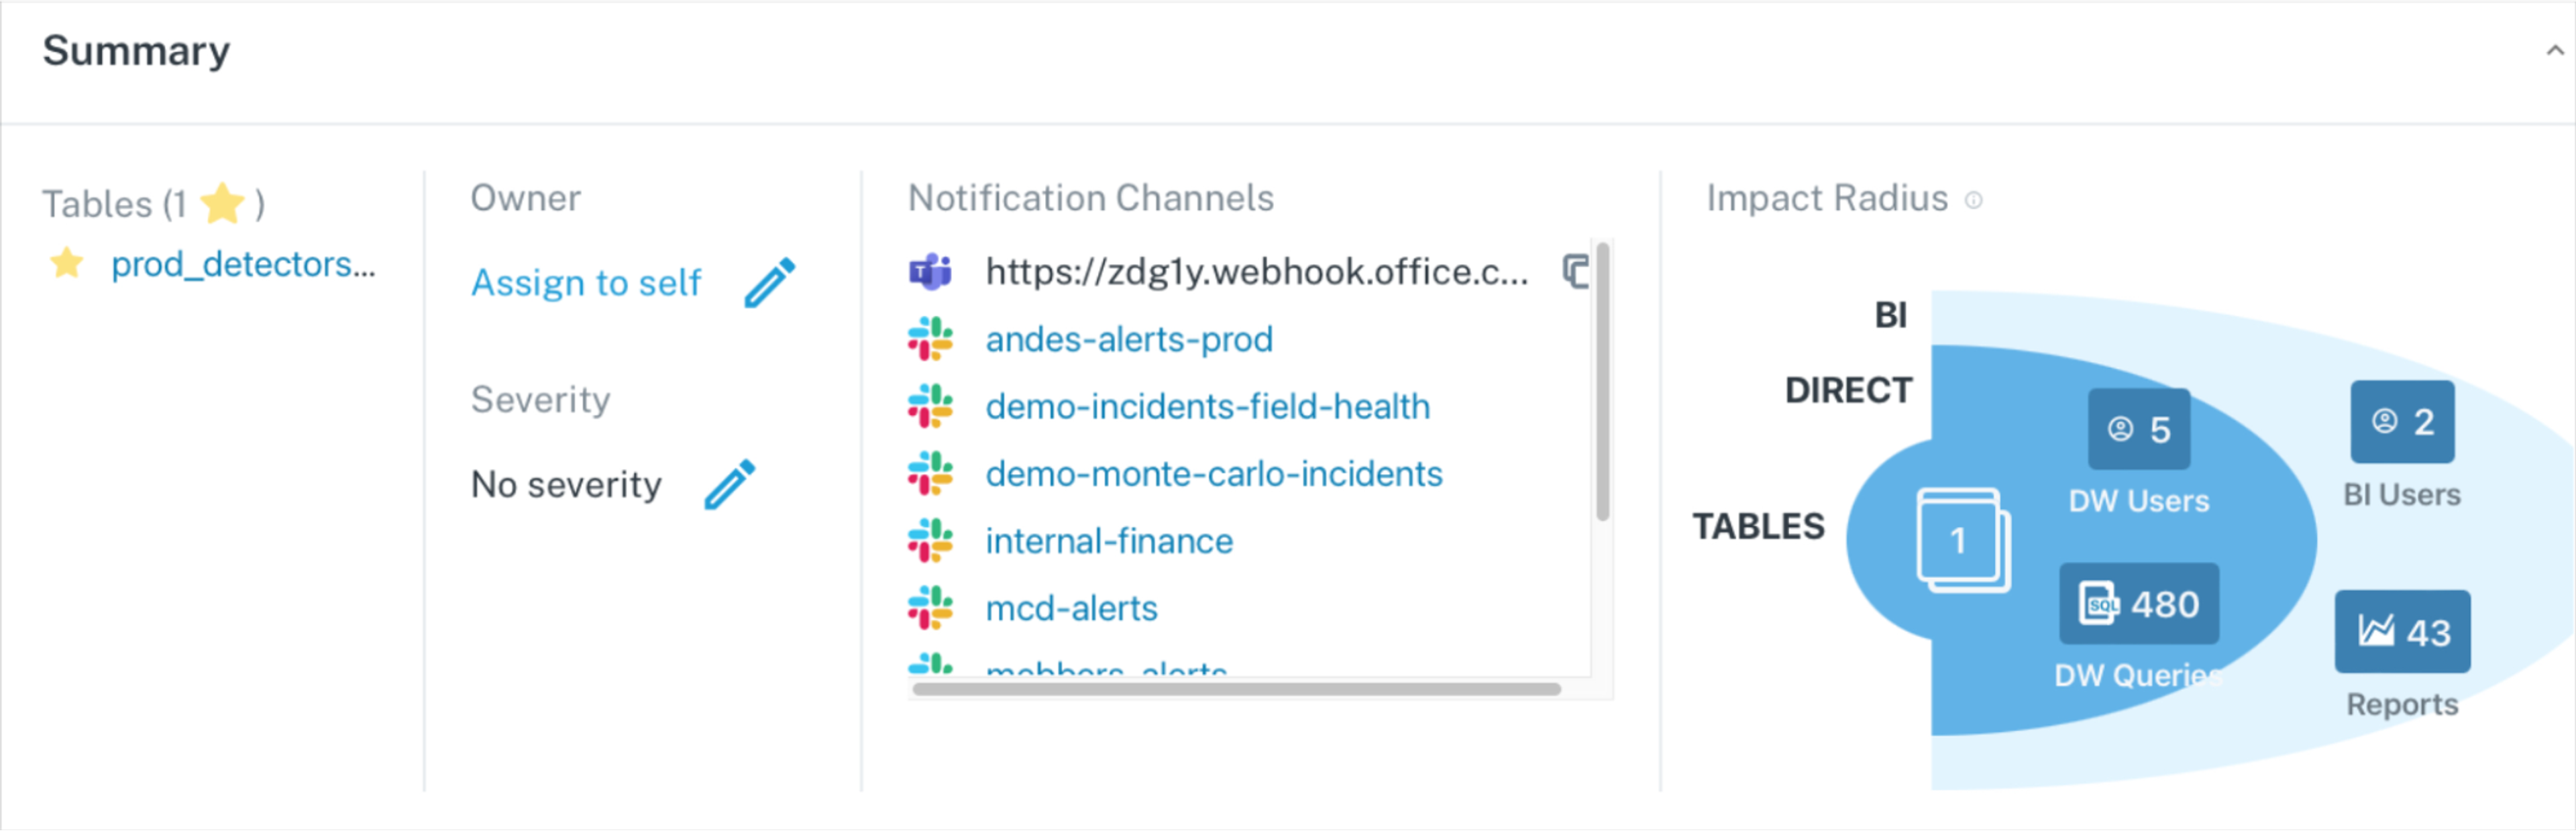This screenshot has width=2576, height=831.
Task: Click the zdg1y.webhook.office URL text
Action: [1257, 272]
